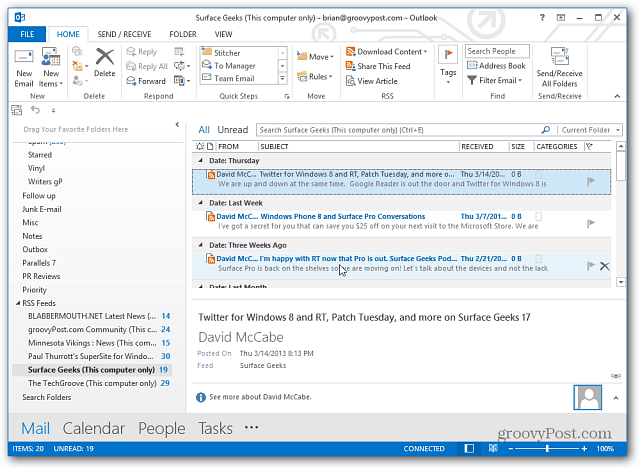Screen dimensions: 640x469
Task: Flag the Windows Phone 8 message
Action: click(591, 223)
